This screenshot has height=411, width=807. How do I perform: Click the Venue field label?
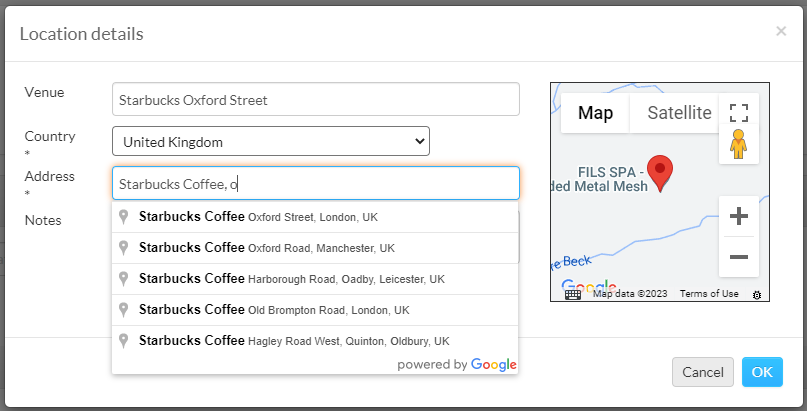tap(44, 93)
